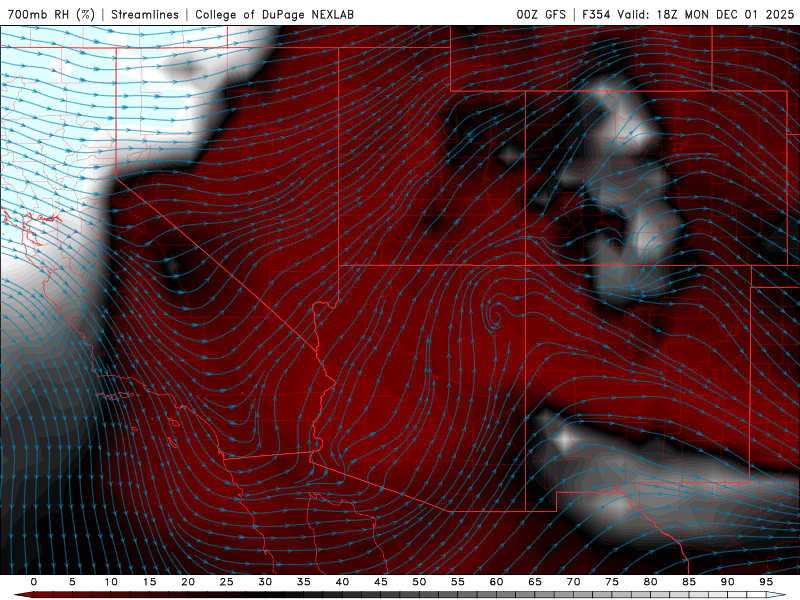The height and width of the screenshot is (600, 800).
Task: Click the '85' colorbar scale label
Action: point(689,582)
